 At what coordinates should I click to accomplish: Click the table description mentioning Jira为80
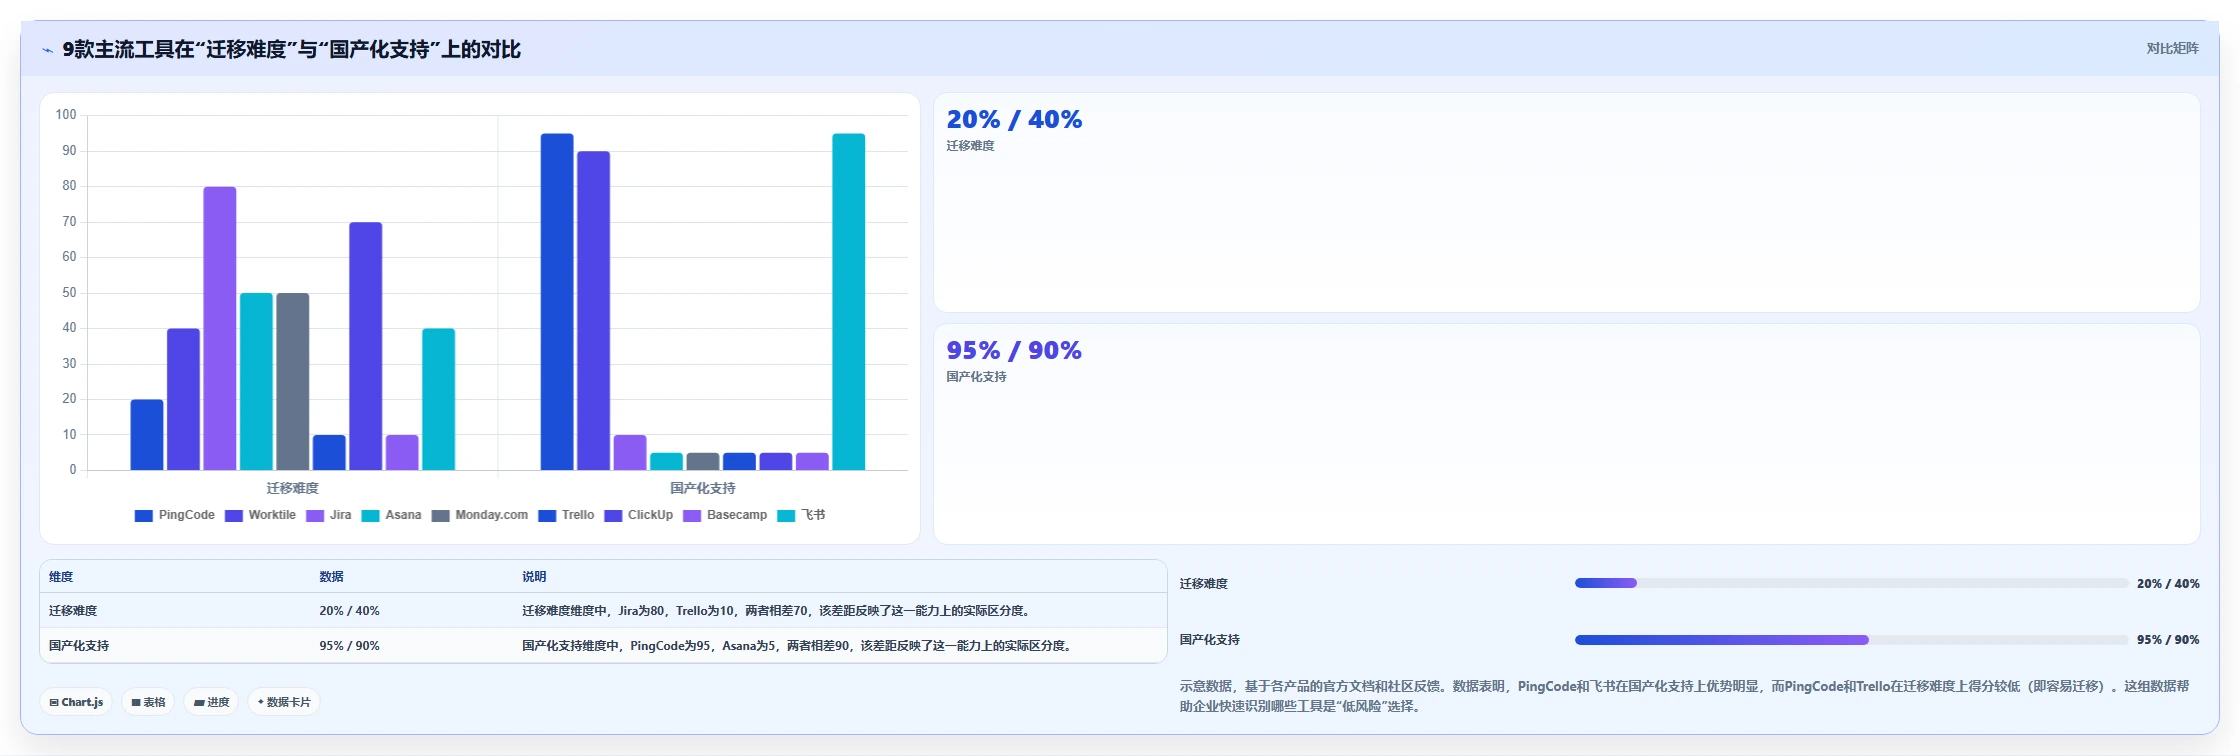tap(778, 611)
